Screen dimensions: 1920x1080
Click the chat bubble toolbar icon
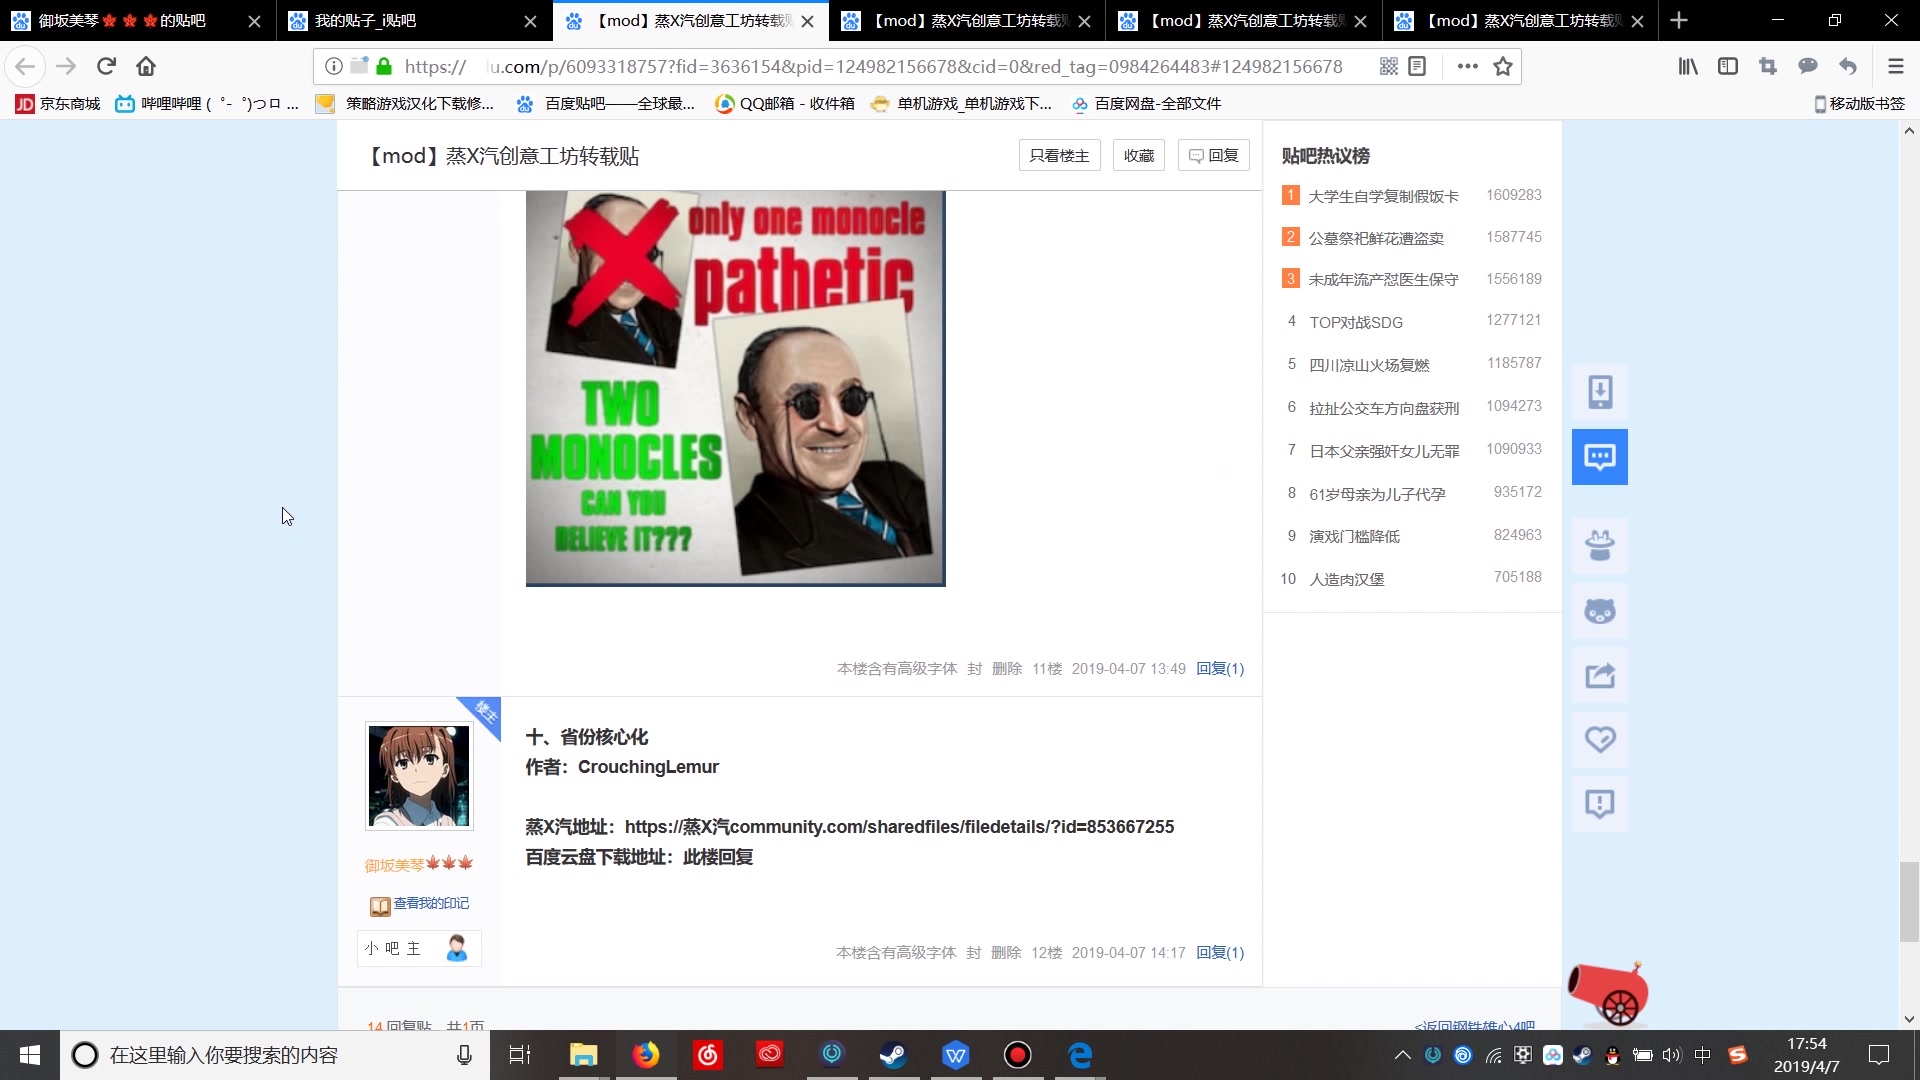click(1808, 66)
